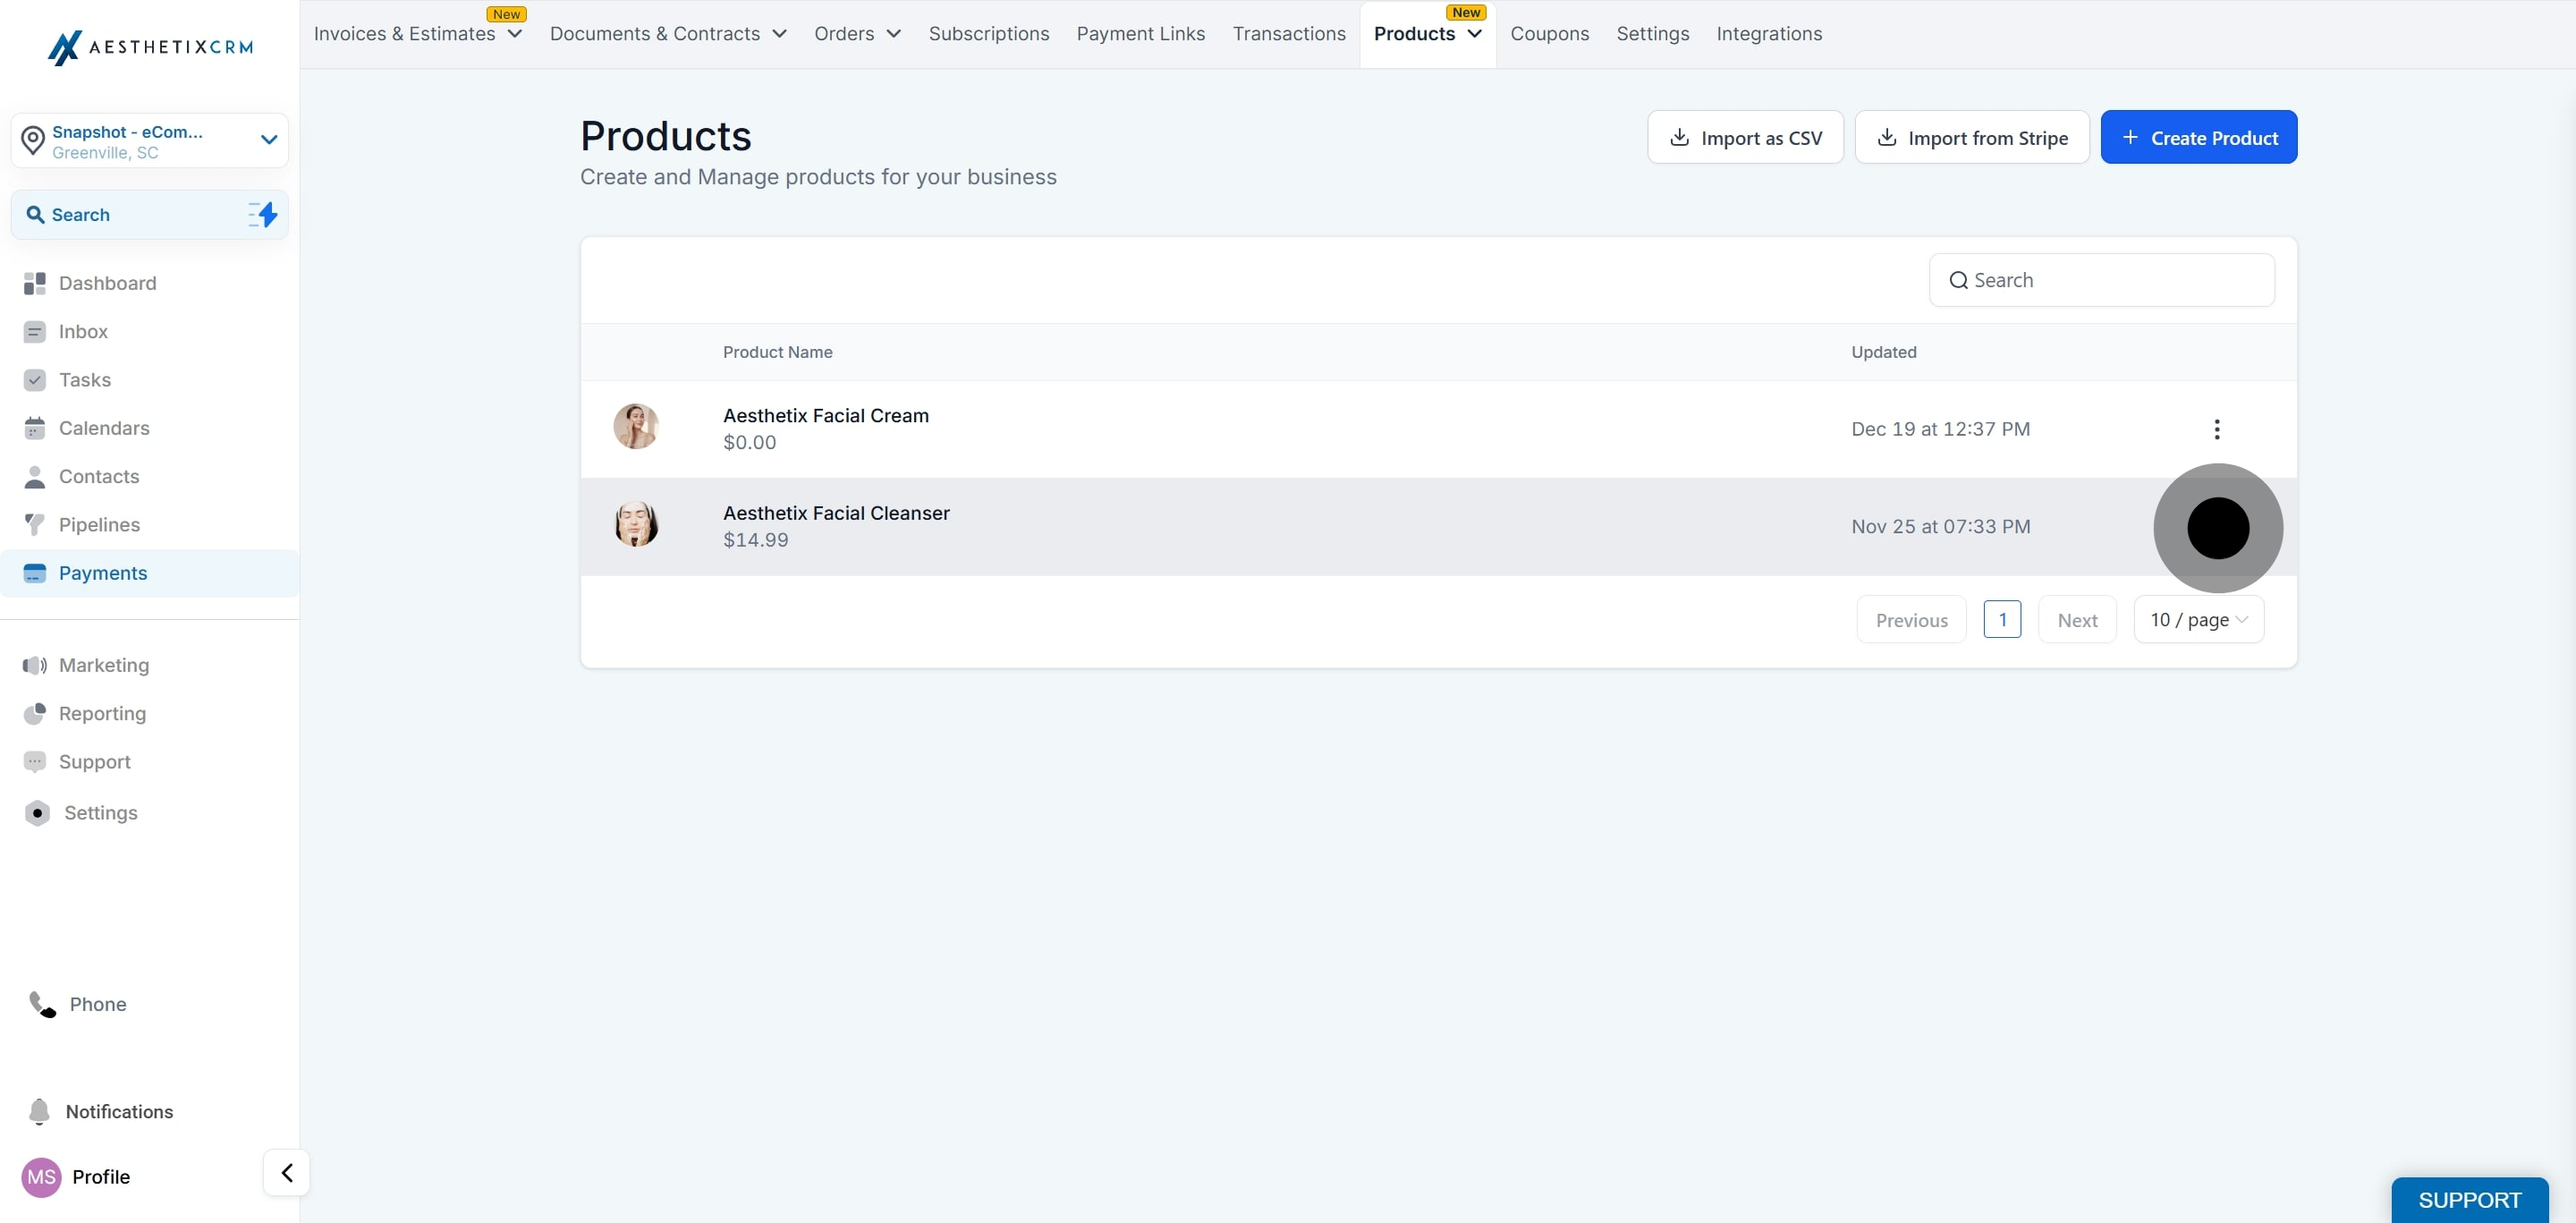Open the Transactions tab
2576x1223 pixels.
tap(1288, 34)
